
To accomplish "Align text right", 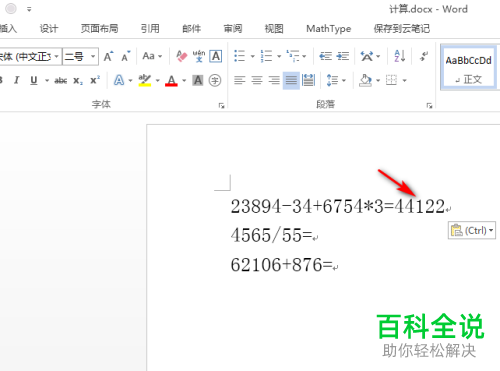I will (x=274, y=80).
